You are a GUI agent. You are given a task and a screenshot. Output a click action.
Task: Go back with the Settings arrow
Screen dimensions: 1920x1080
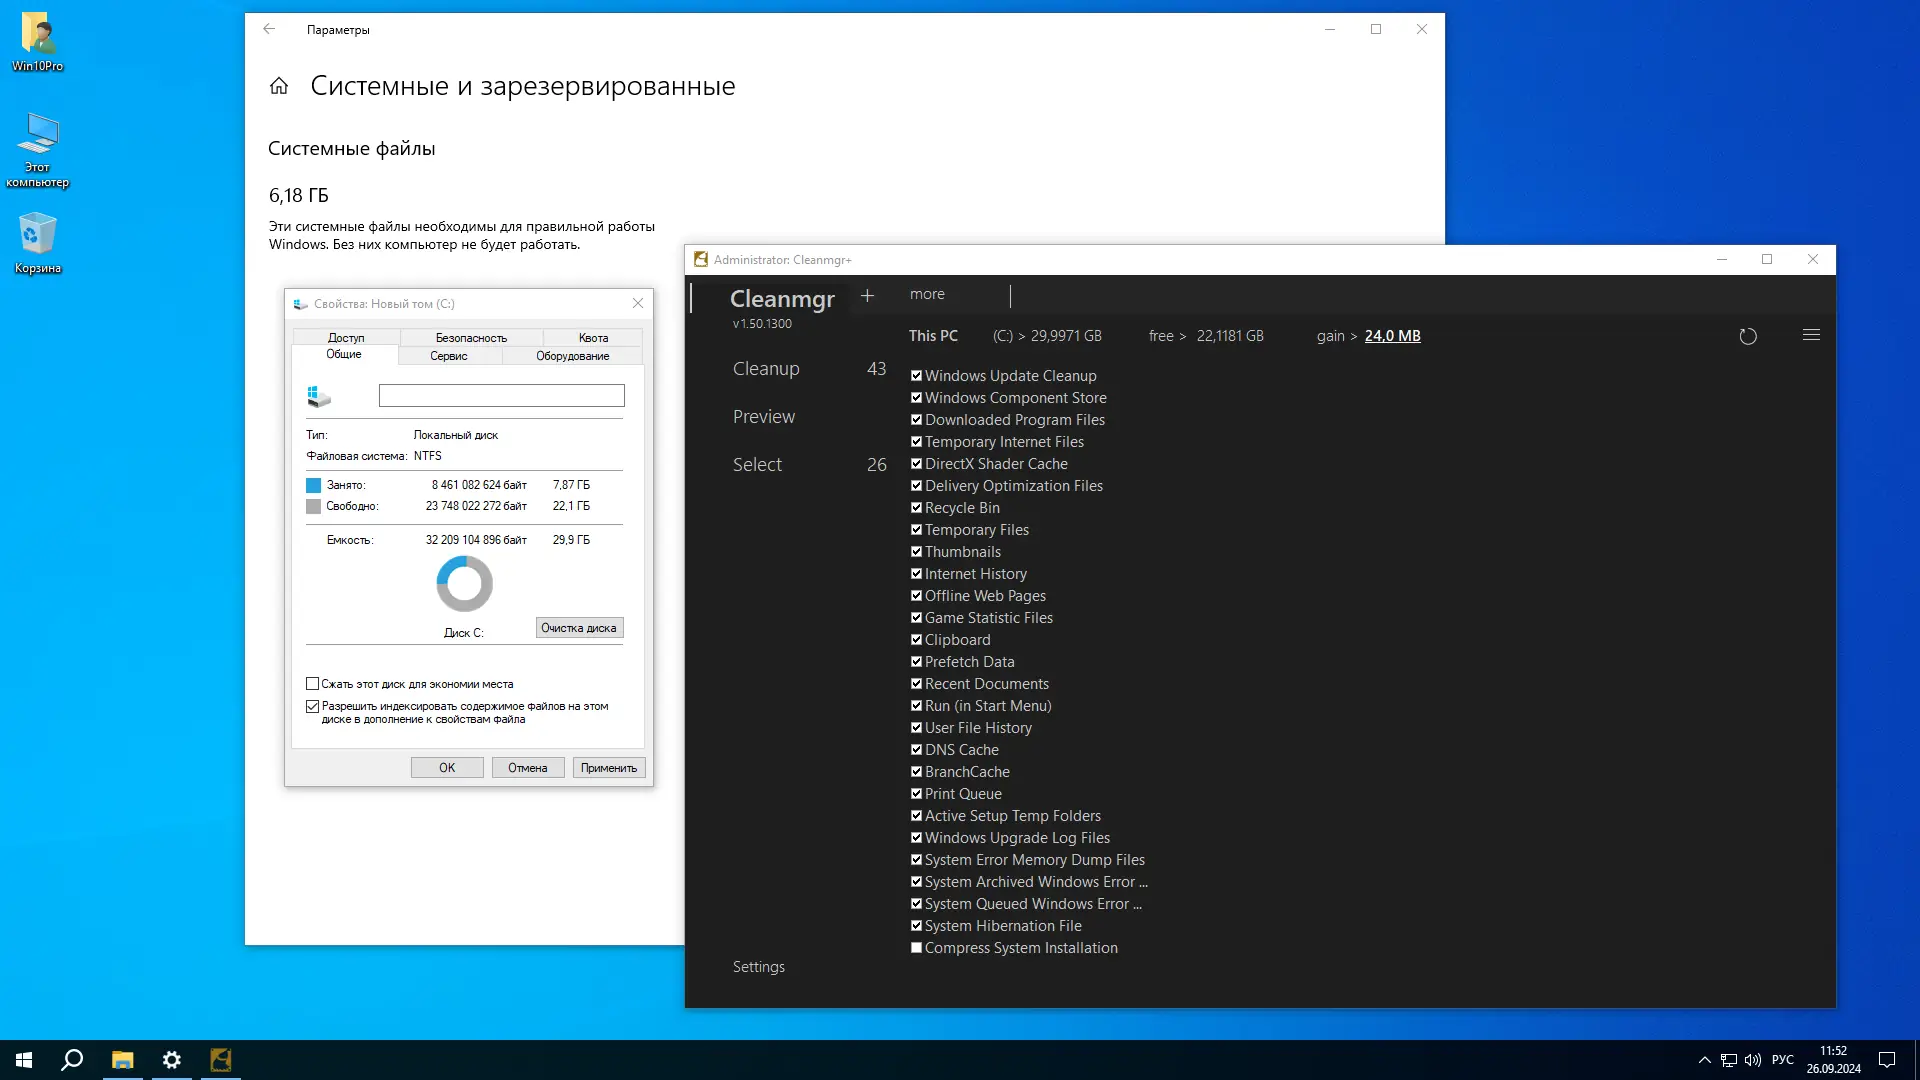point(269,29)
